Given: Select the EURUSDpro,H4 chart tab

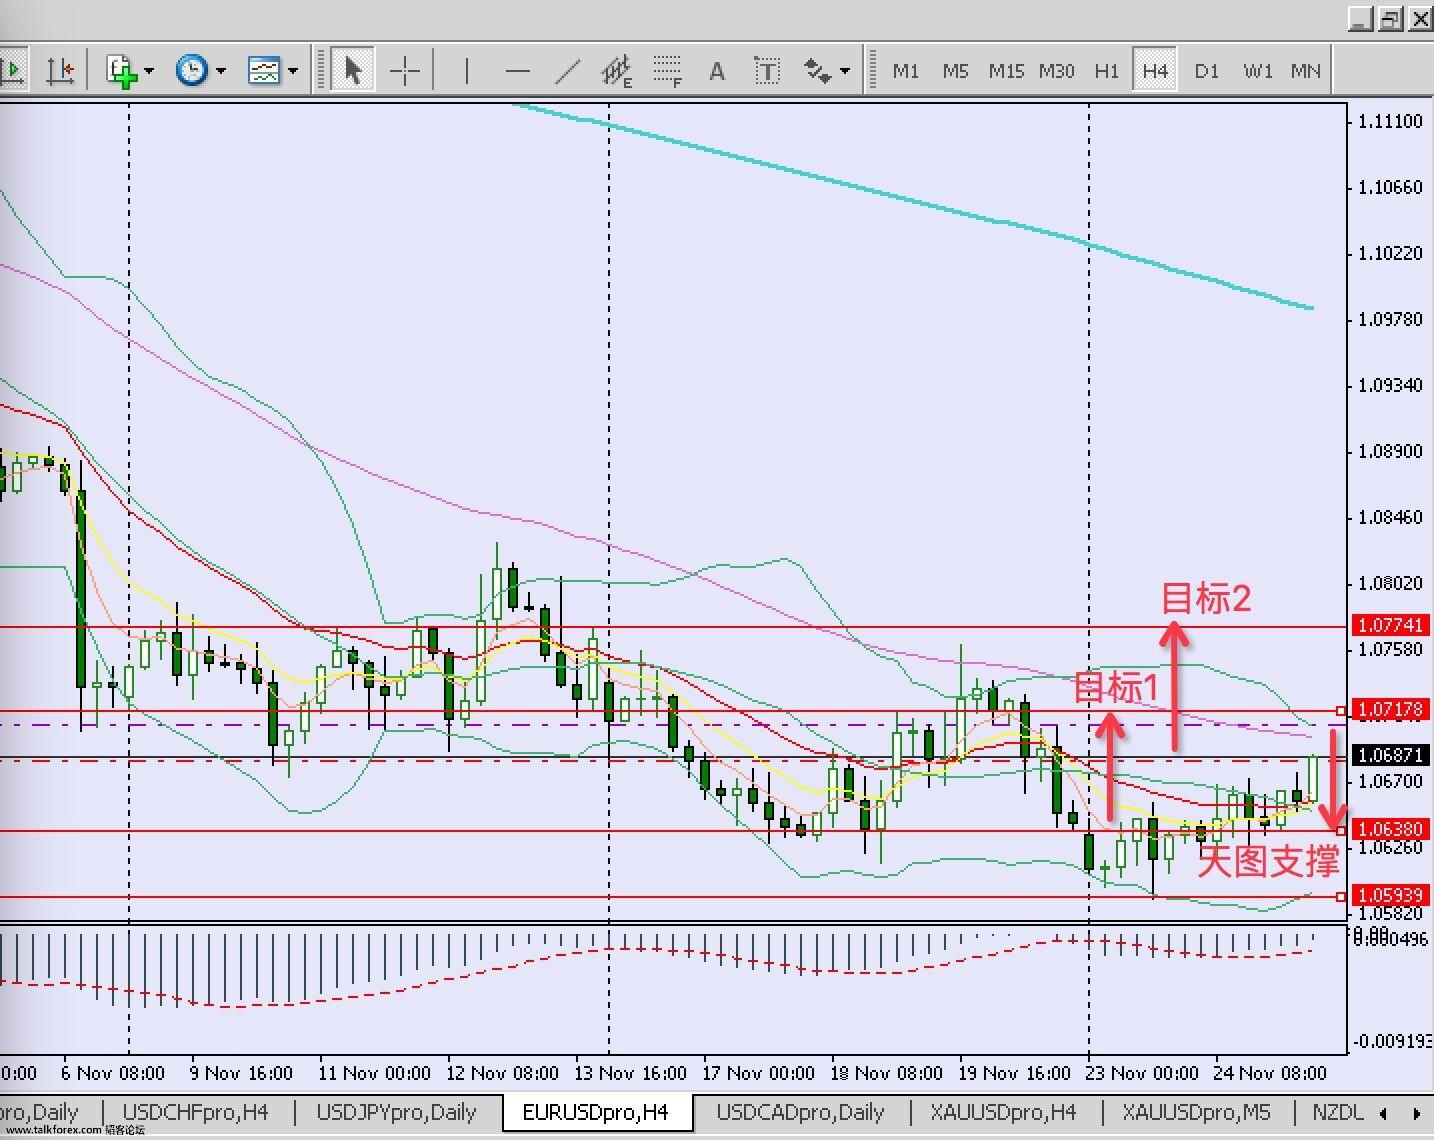Looking at the screenshot, I should tap(596, 1112).
